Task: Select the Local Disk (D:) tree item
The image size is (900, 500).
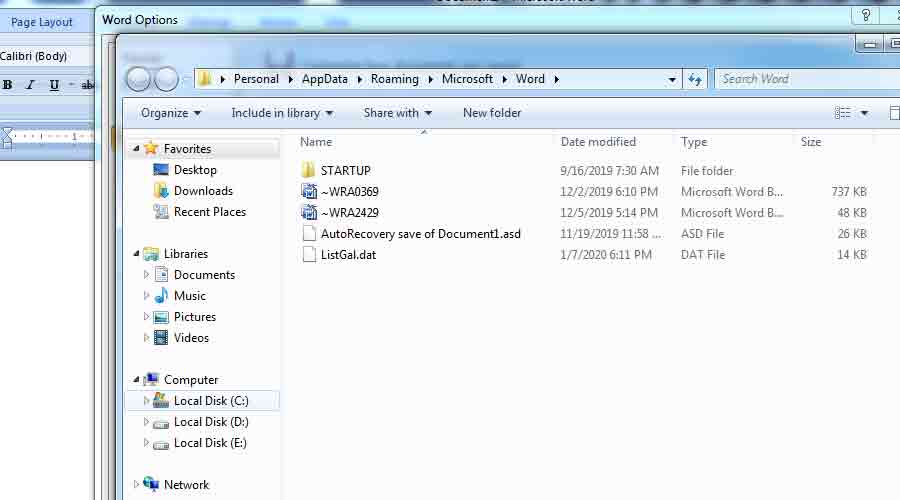Action: click(x=211, y=422)
